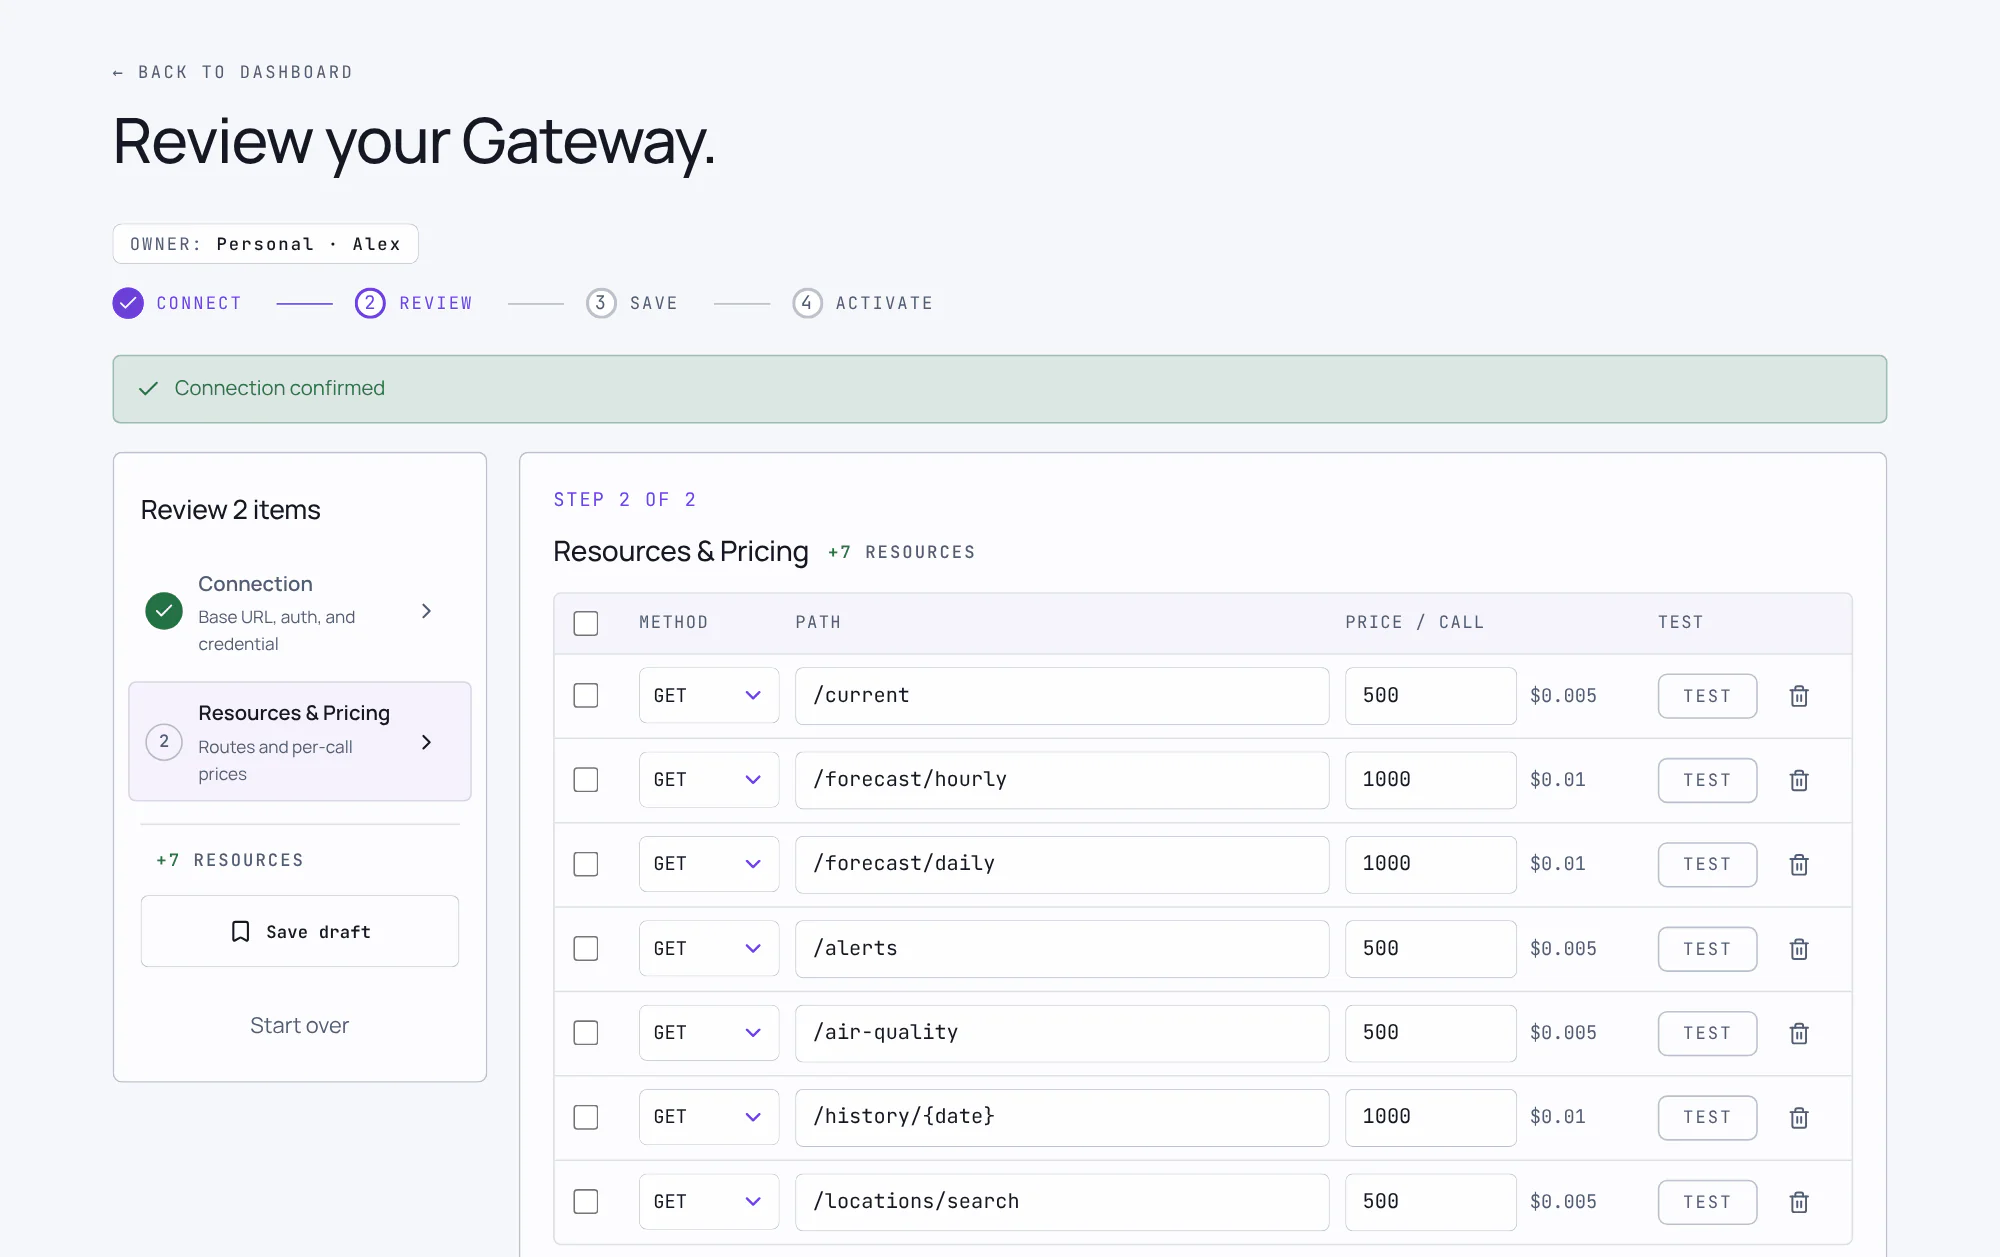Screen dimensions: 2000x1257
Task: Select Connection in the review list
Action: click(300, 612)
